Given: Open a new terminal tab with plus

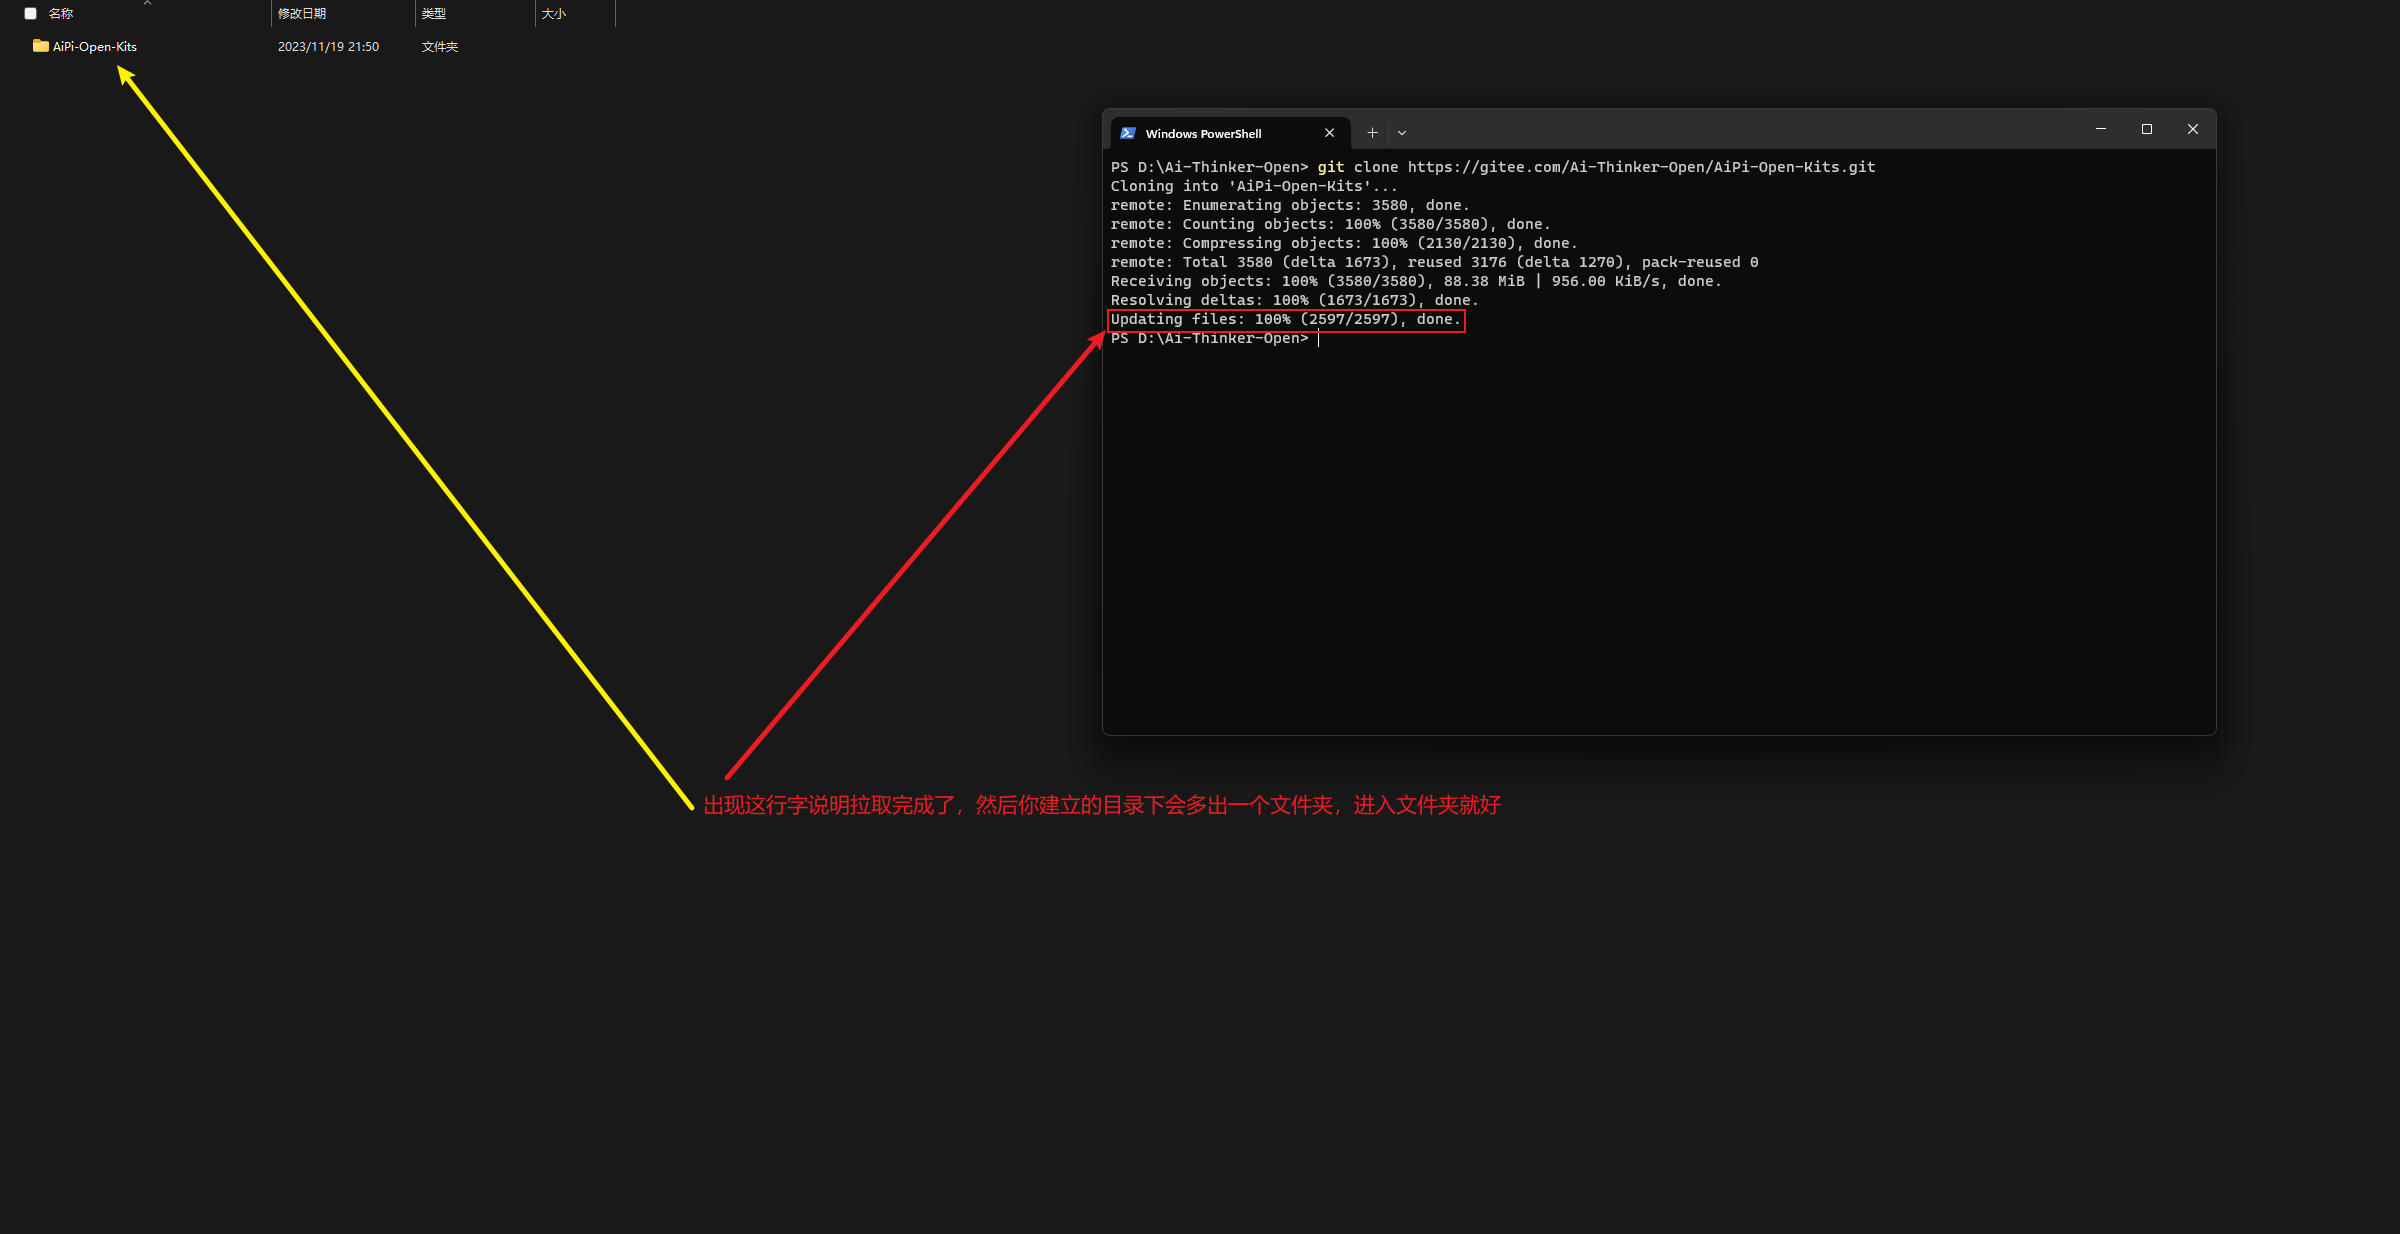Looking at the screenshot, I should [x=1372, y=133].
